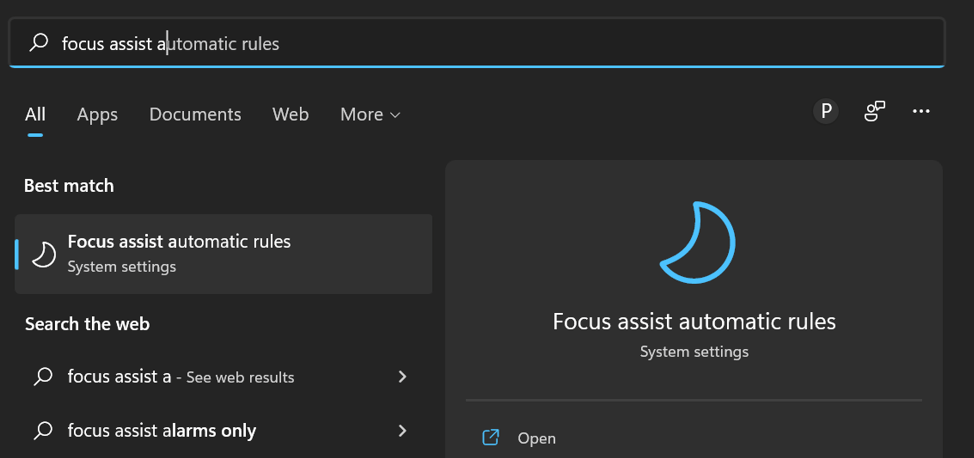The height and width of the screenshot is (458, 974).
Task: Expand arrow for 'focus assist a' result
Action: click(x=403, y=377)
